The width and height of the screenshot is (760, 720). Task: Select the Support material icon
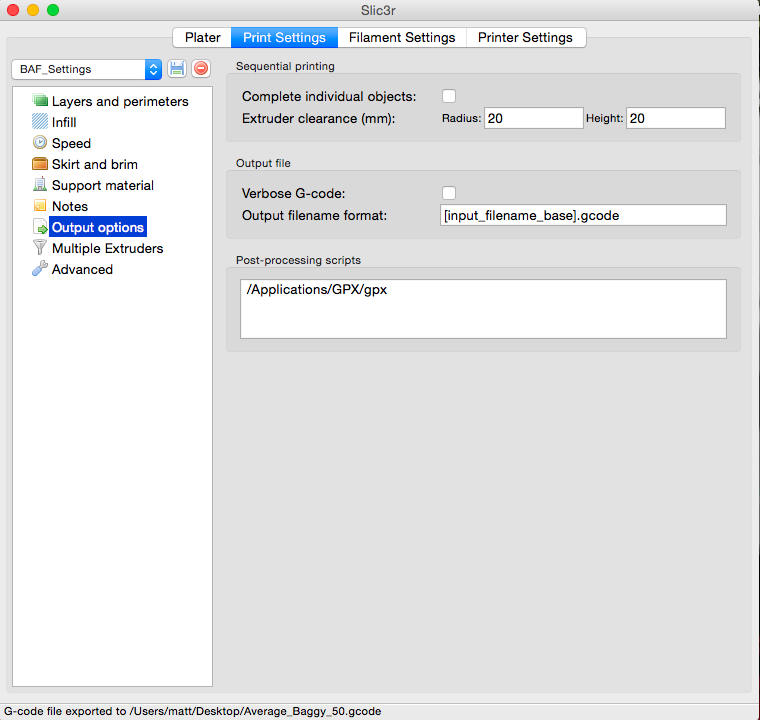click(x=40, y=185)
